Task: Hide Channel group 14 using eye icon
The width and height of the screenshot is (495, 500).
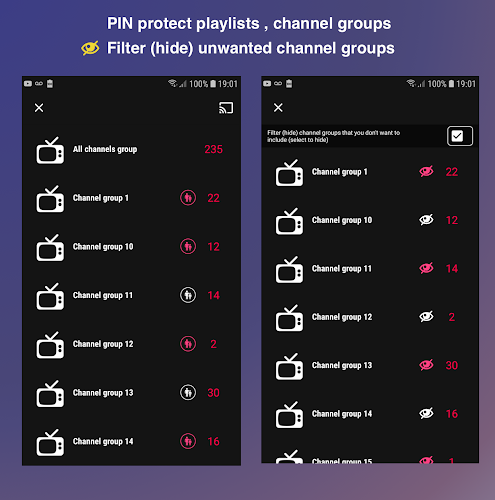Action: pos(426,414)
